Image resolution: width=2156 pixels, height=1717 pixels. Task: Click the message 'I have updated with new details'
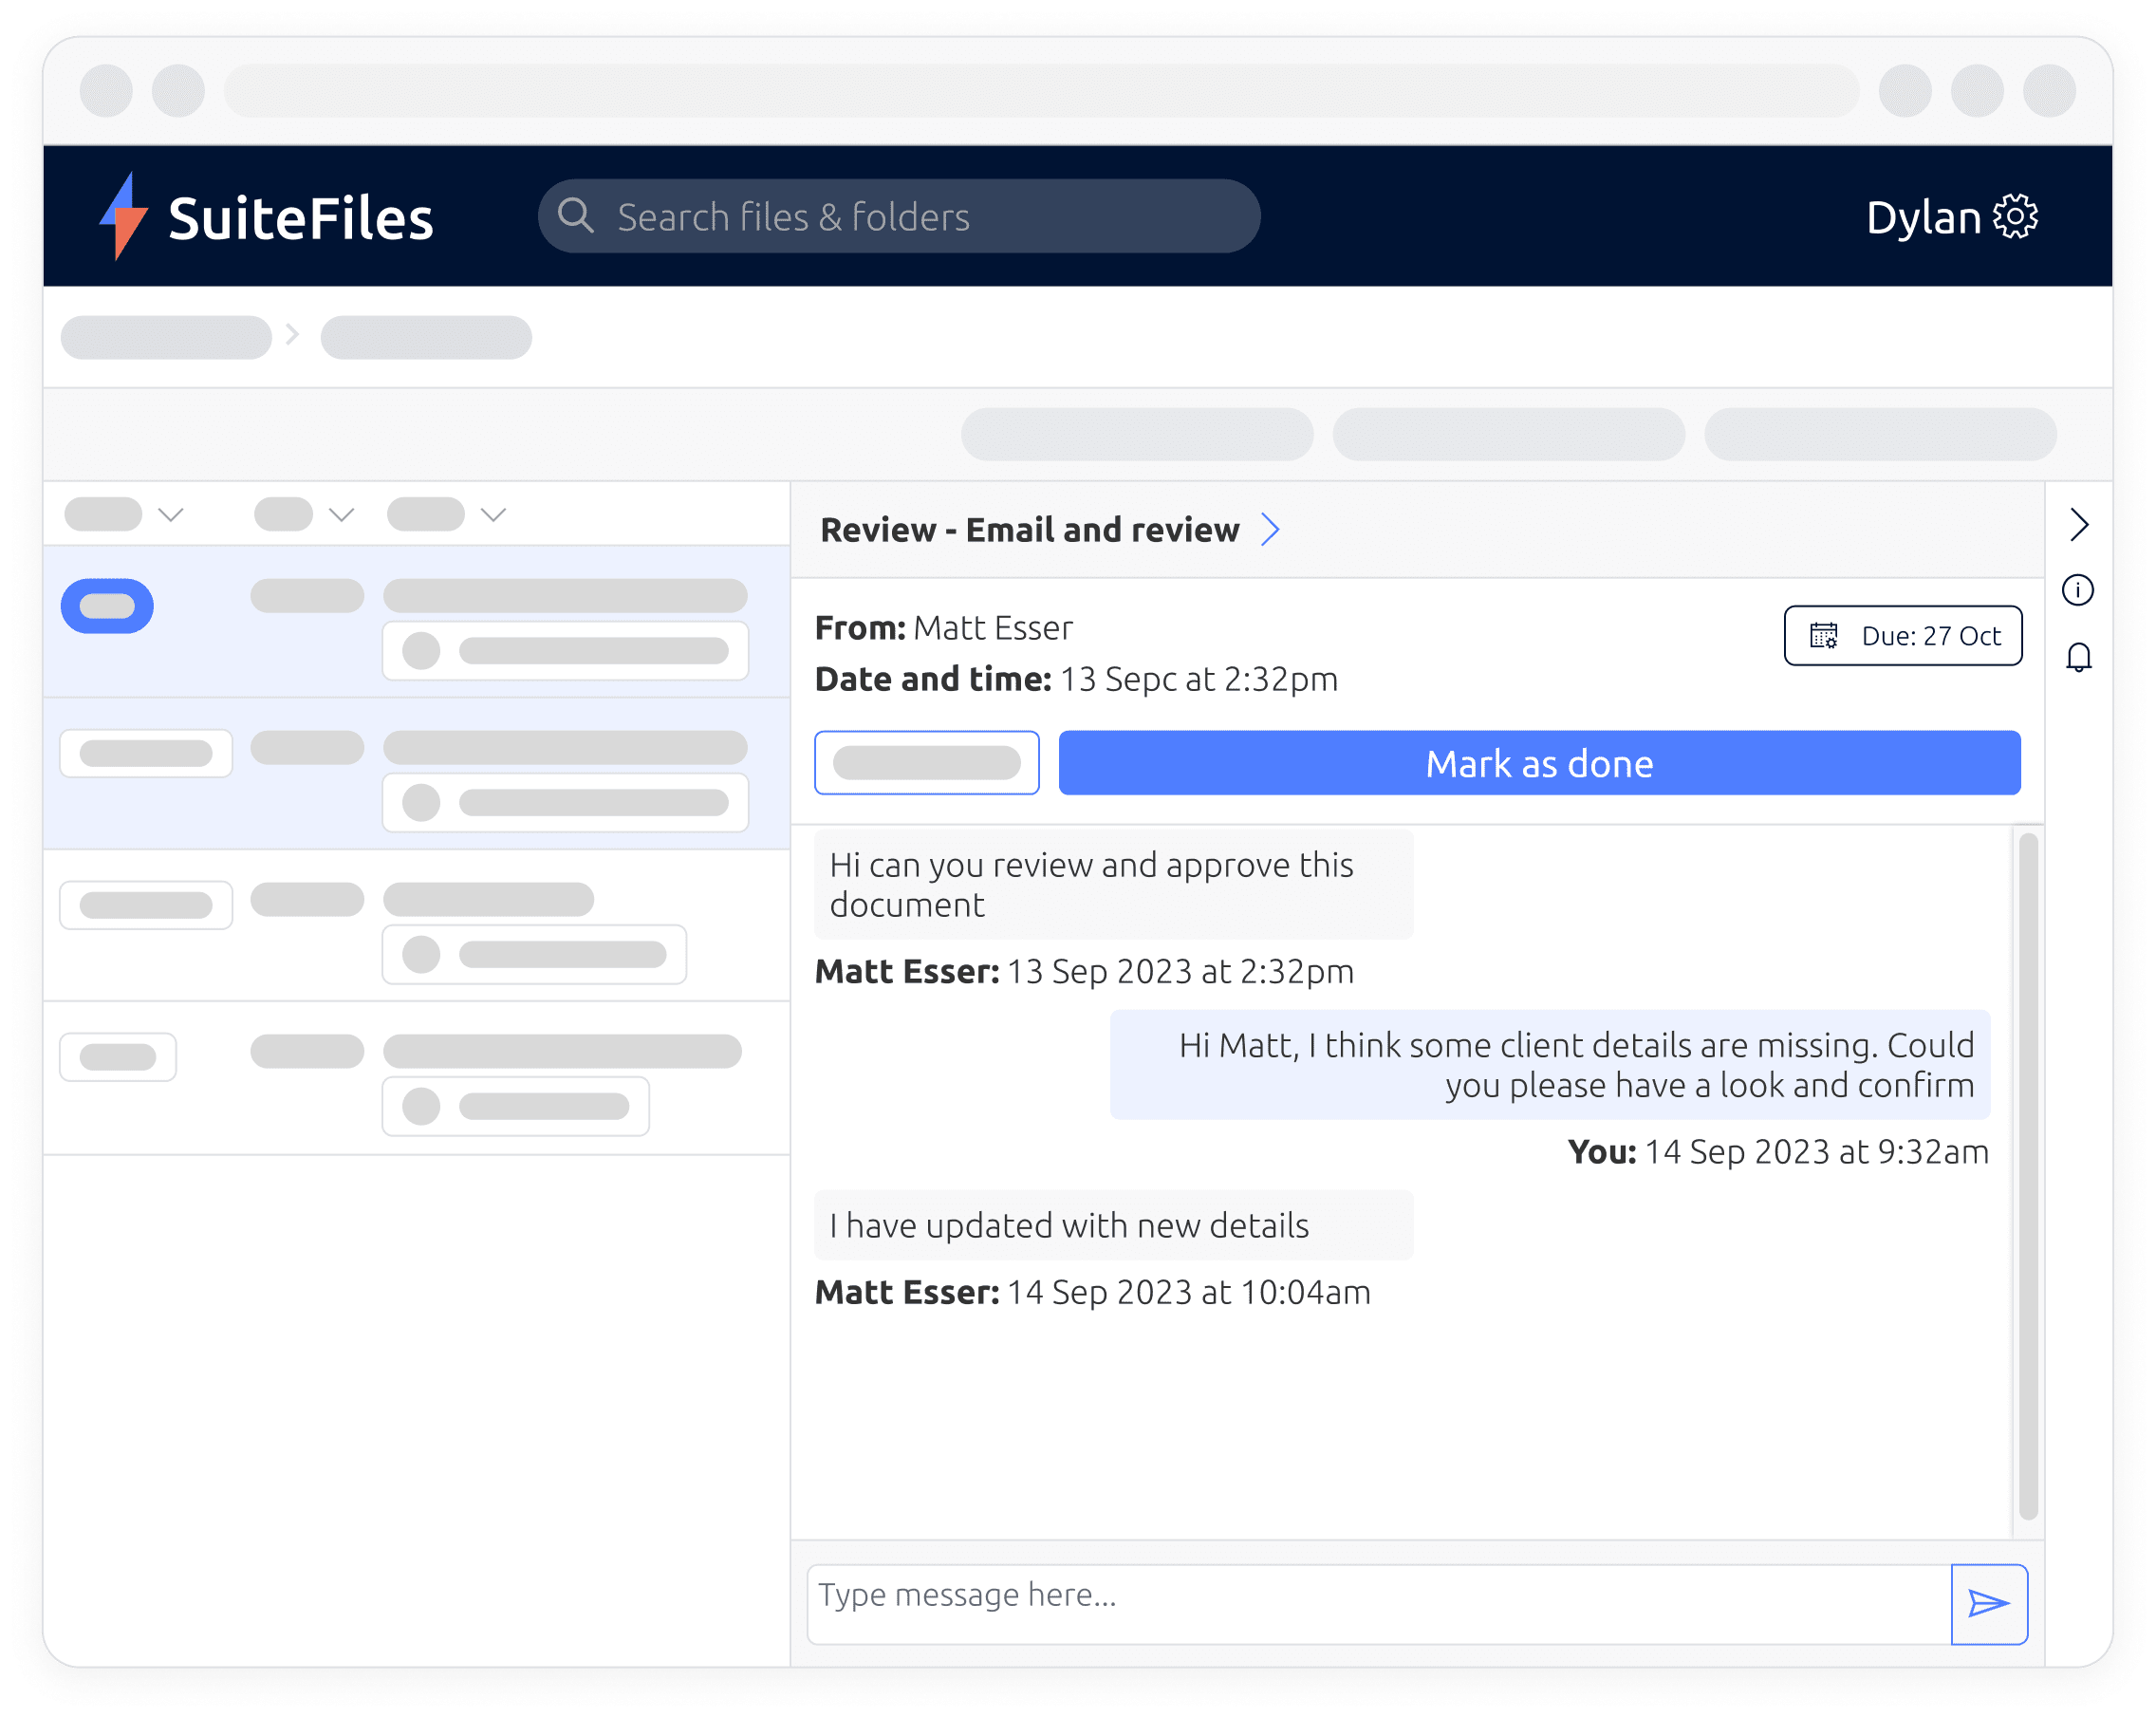[1113, 1225]
